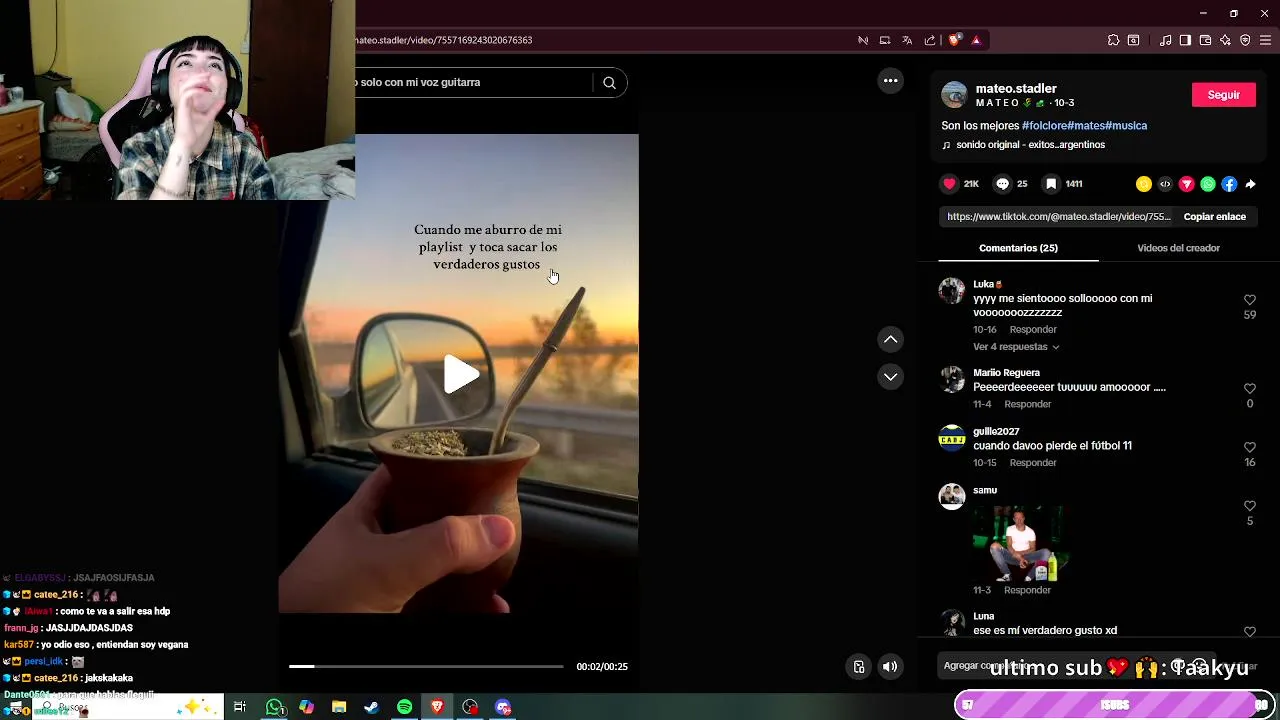
Task: Reply to Luka's comment via Responder
Action: pos(1033,330)
